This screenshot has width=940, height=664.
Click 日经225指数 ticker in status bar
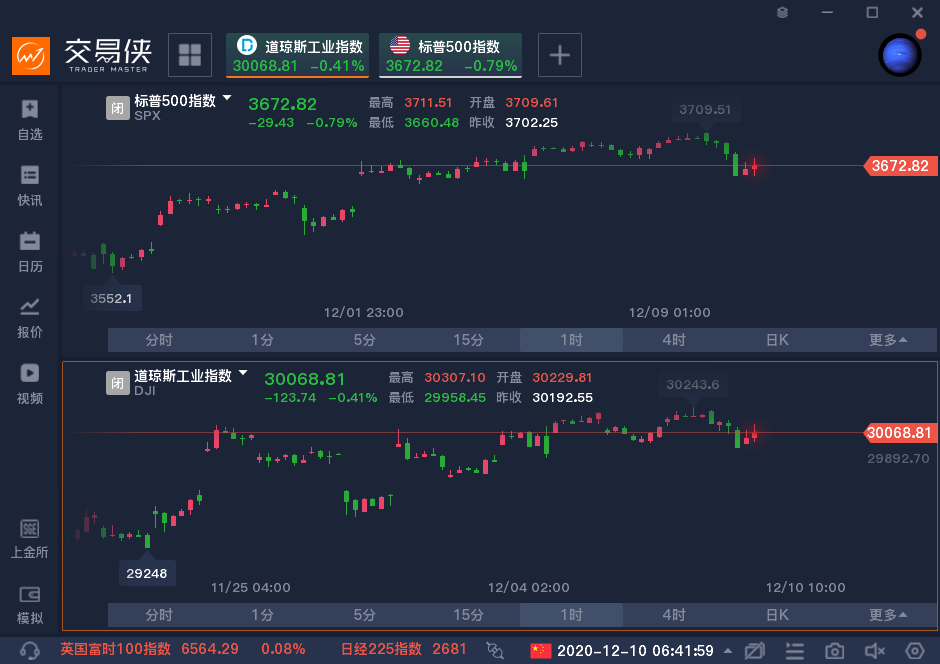tap(403, 649)
